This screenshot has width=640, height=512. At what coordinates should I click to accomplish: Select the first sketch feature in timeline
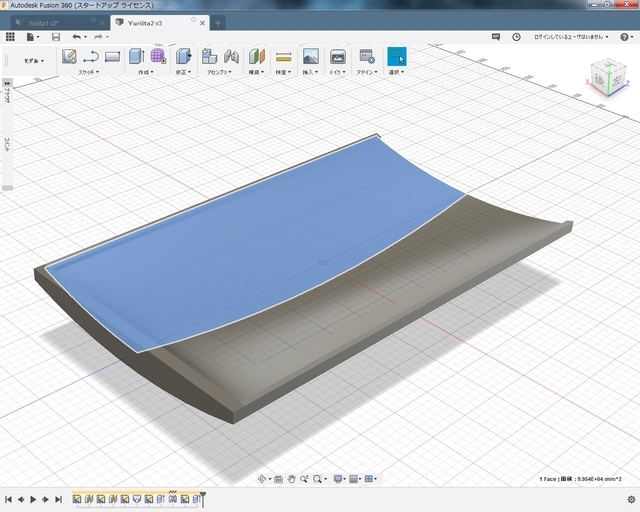77,499
